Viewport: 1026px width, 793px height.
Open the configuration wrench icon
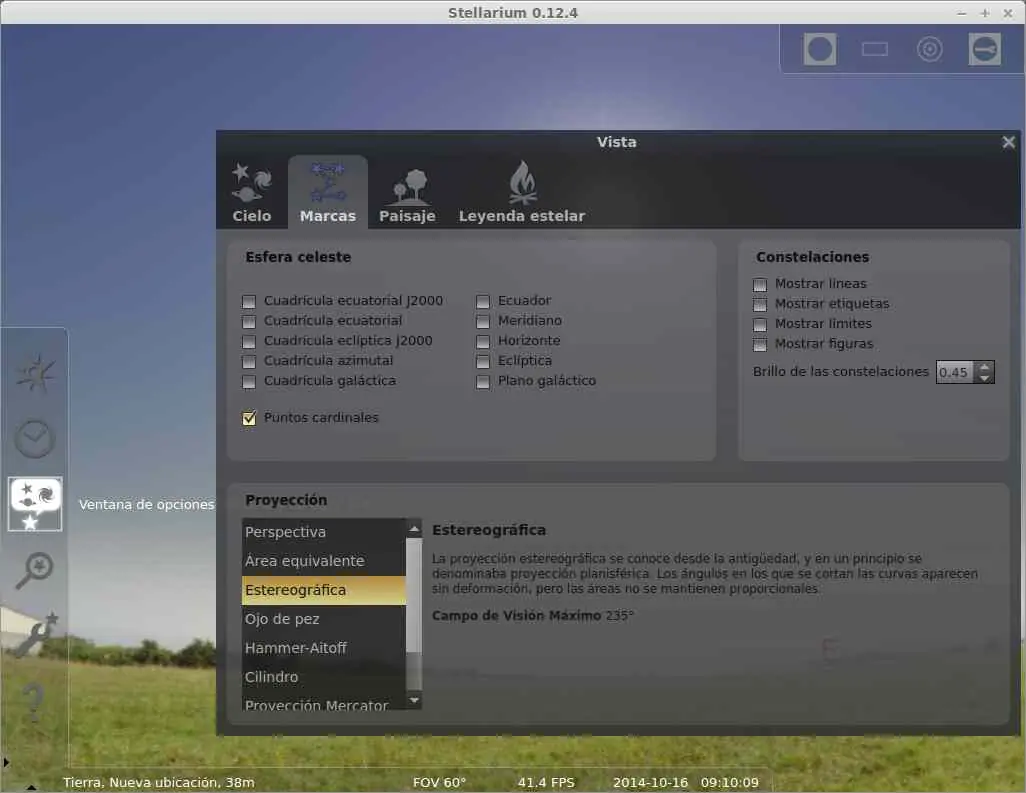click(37, 633)
